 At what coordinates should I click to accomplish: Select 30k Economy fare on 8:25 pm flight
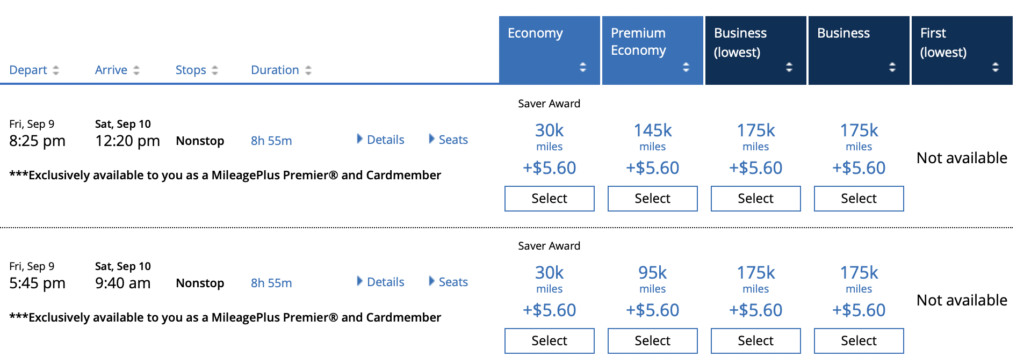point(549,199)
